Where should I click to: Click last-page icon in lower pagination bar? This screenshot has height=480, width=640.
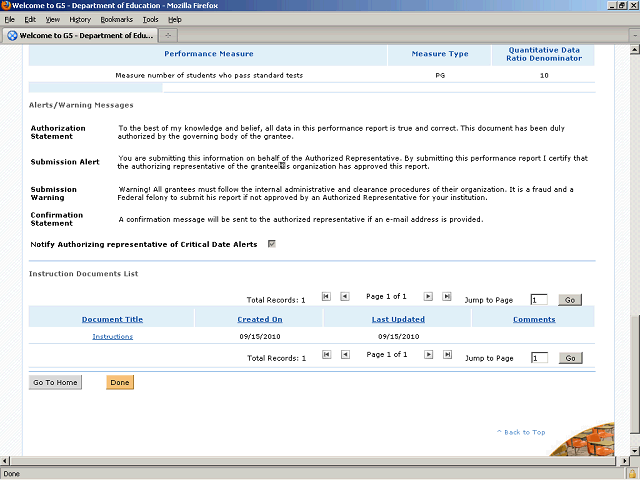click(x=447, y=354)
